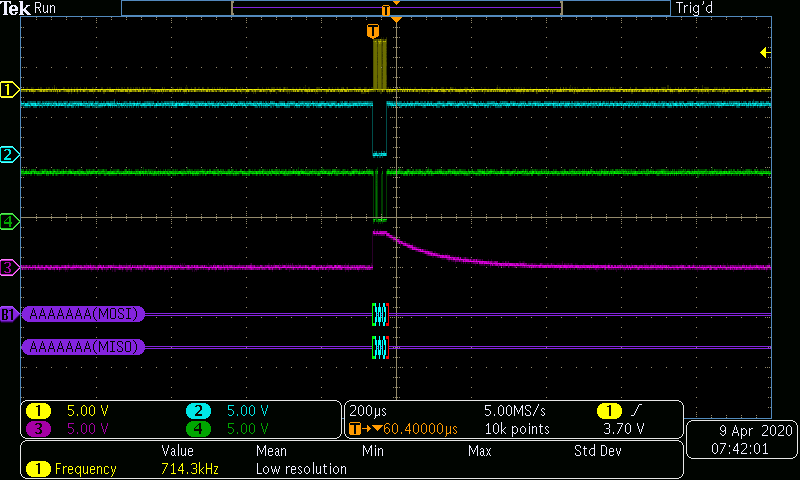Click the Run acquisition status

pos(45,8)
